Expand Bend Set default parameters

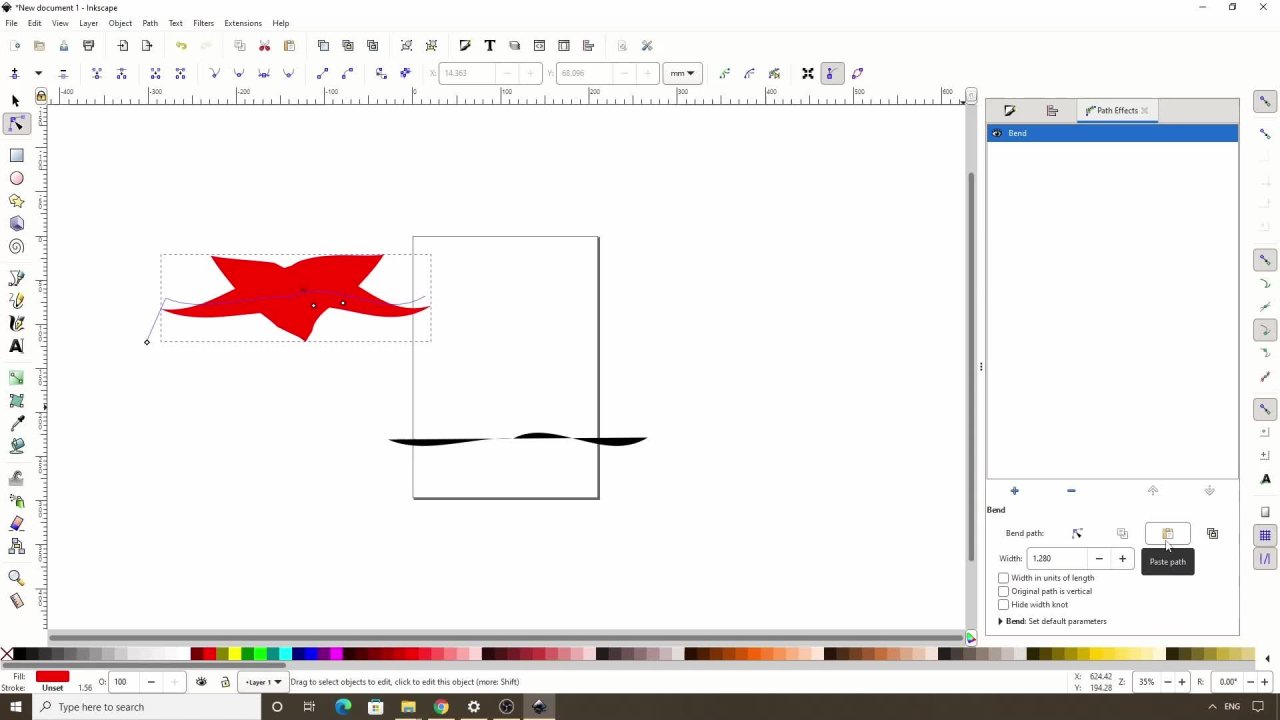click(1000, 621)
